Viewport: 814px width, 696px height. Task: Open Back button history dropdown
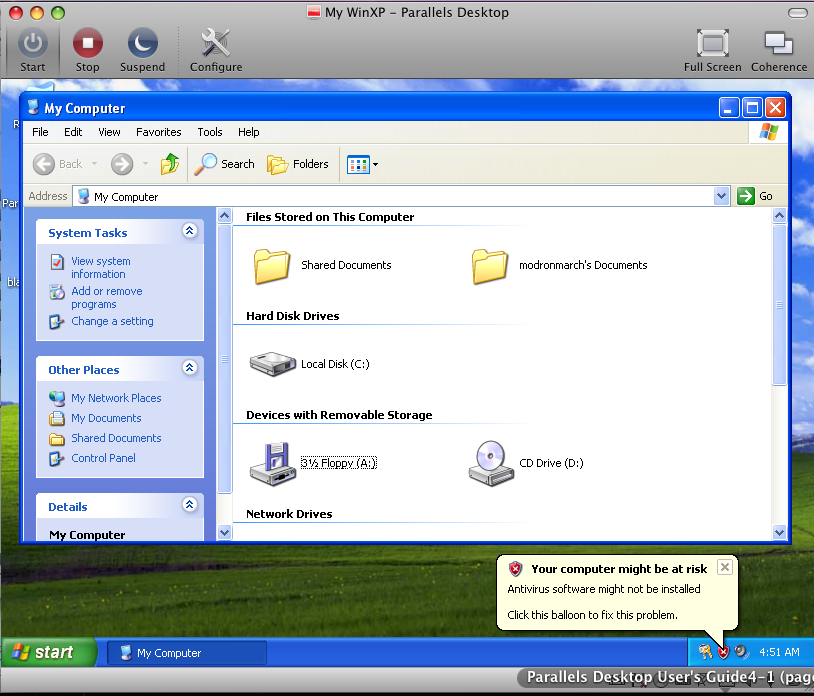coord(94,164)
